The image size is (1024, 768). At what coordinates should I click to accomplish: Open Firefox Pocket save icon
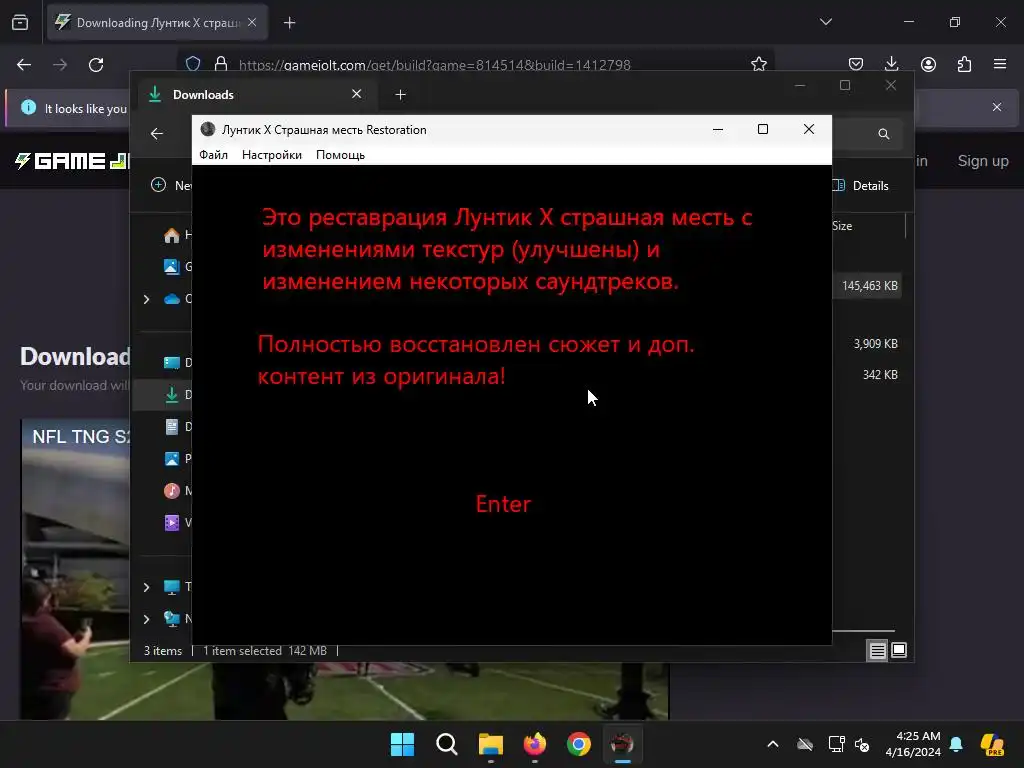[x=856, y=64]
